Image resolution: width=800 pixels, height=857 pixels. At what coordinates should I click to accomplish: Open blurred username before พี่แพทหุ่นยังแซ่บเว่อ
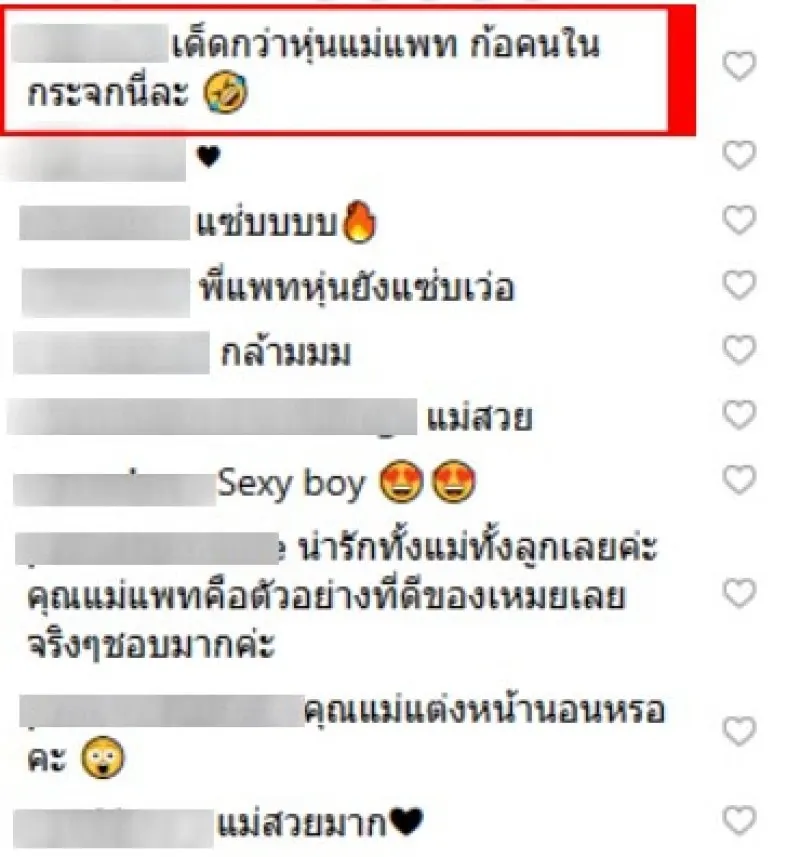pyautogui.click(x=106, y=292)
